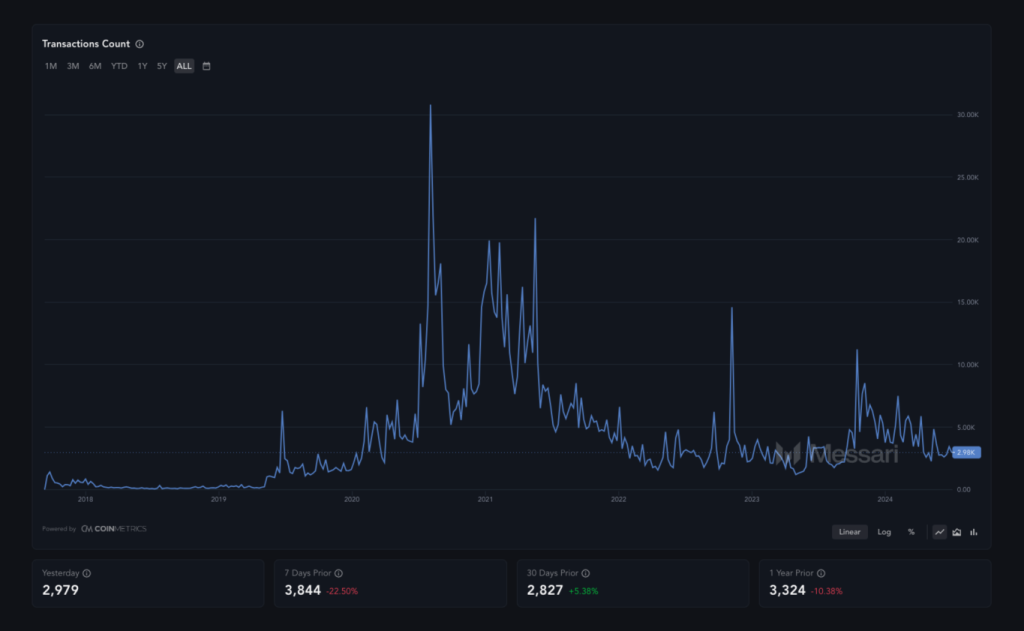Click the Transactions Count info icon

pyautogui.click(x=140, y=44)
